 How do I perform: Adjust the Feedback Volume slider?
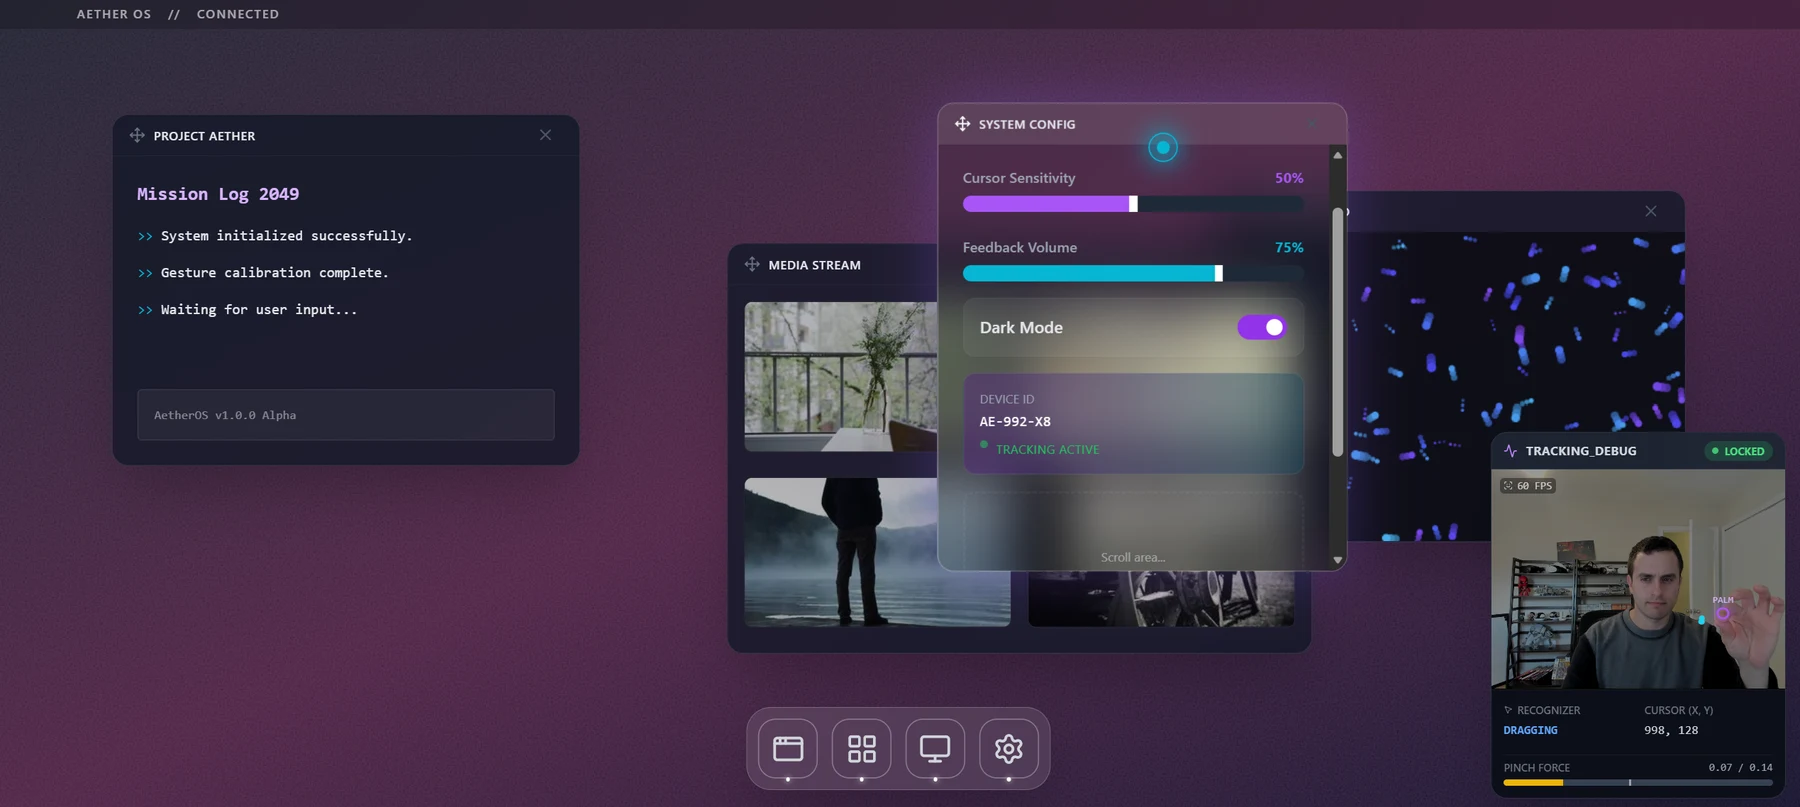coord(1133,273)
